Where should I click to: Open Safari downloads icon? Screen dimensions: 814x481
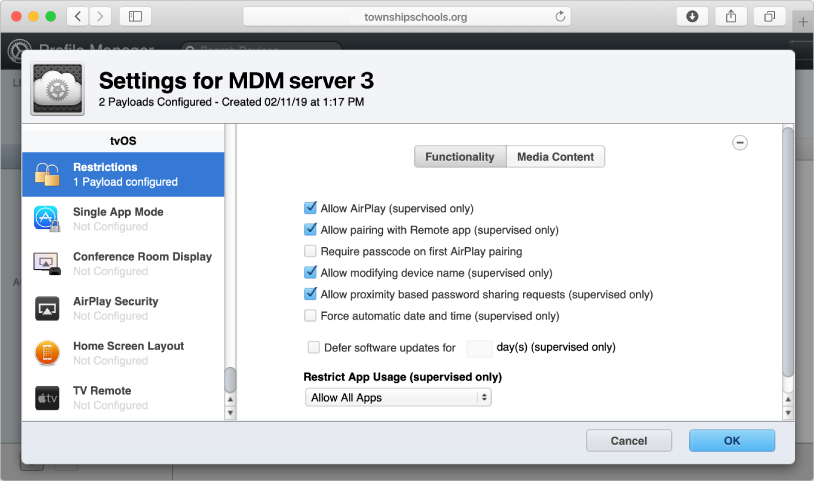pos(692,16)
